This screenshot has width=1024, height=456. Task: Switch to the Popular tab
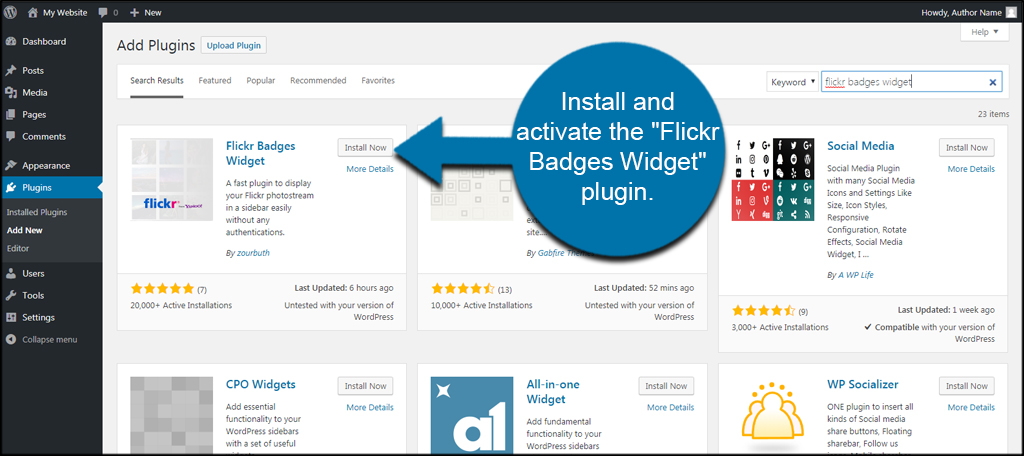point(261,81)
